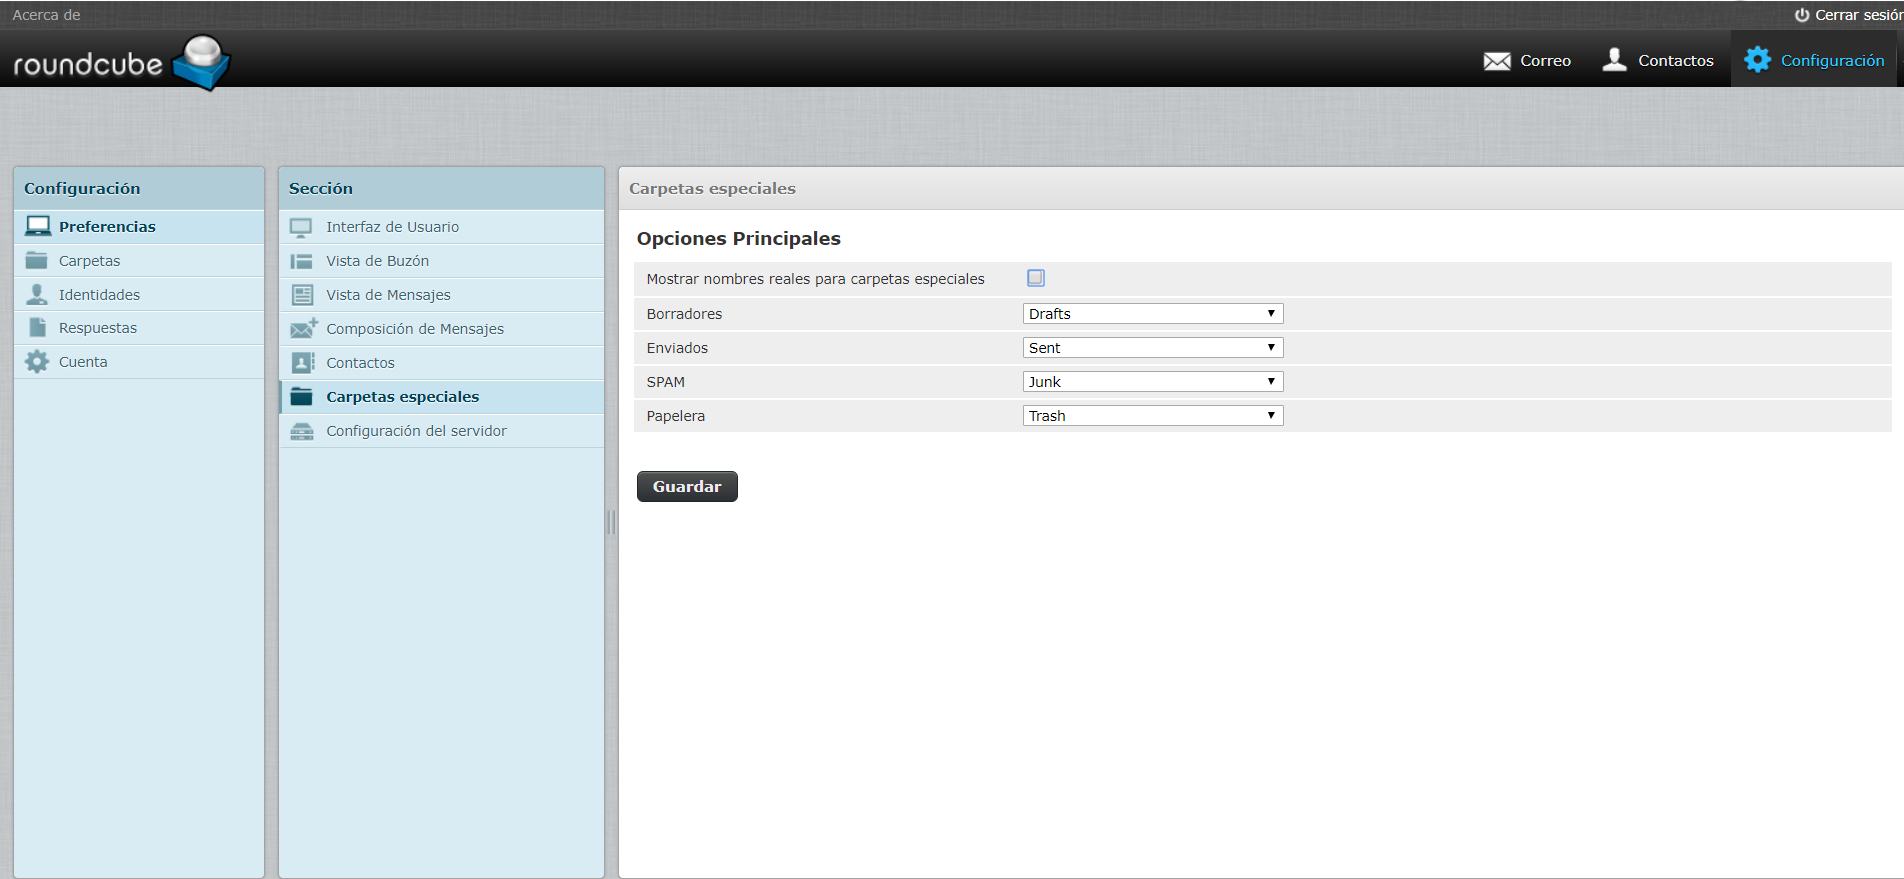Open the Borradores folder dropdown

click(x=1152, y=314)
